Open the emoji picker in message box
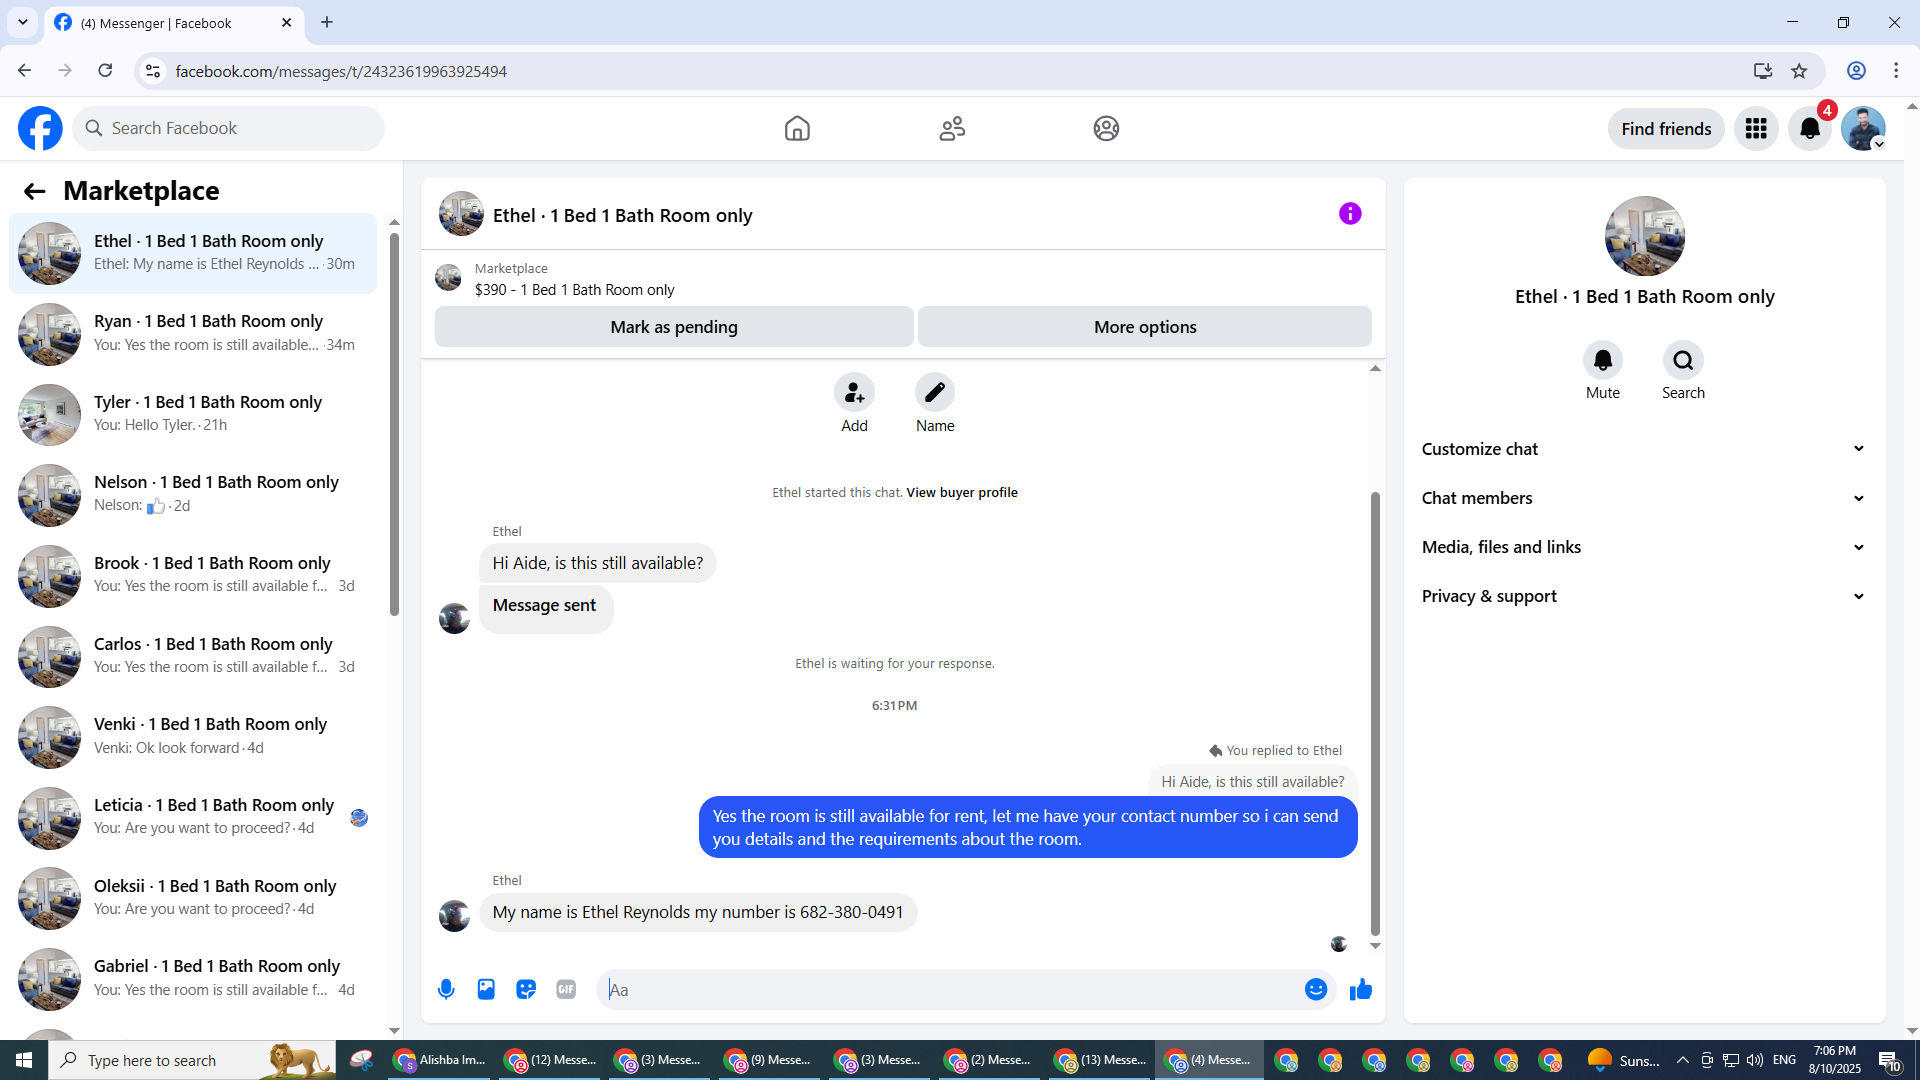 (x=1316, y=989)
